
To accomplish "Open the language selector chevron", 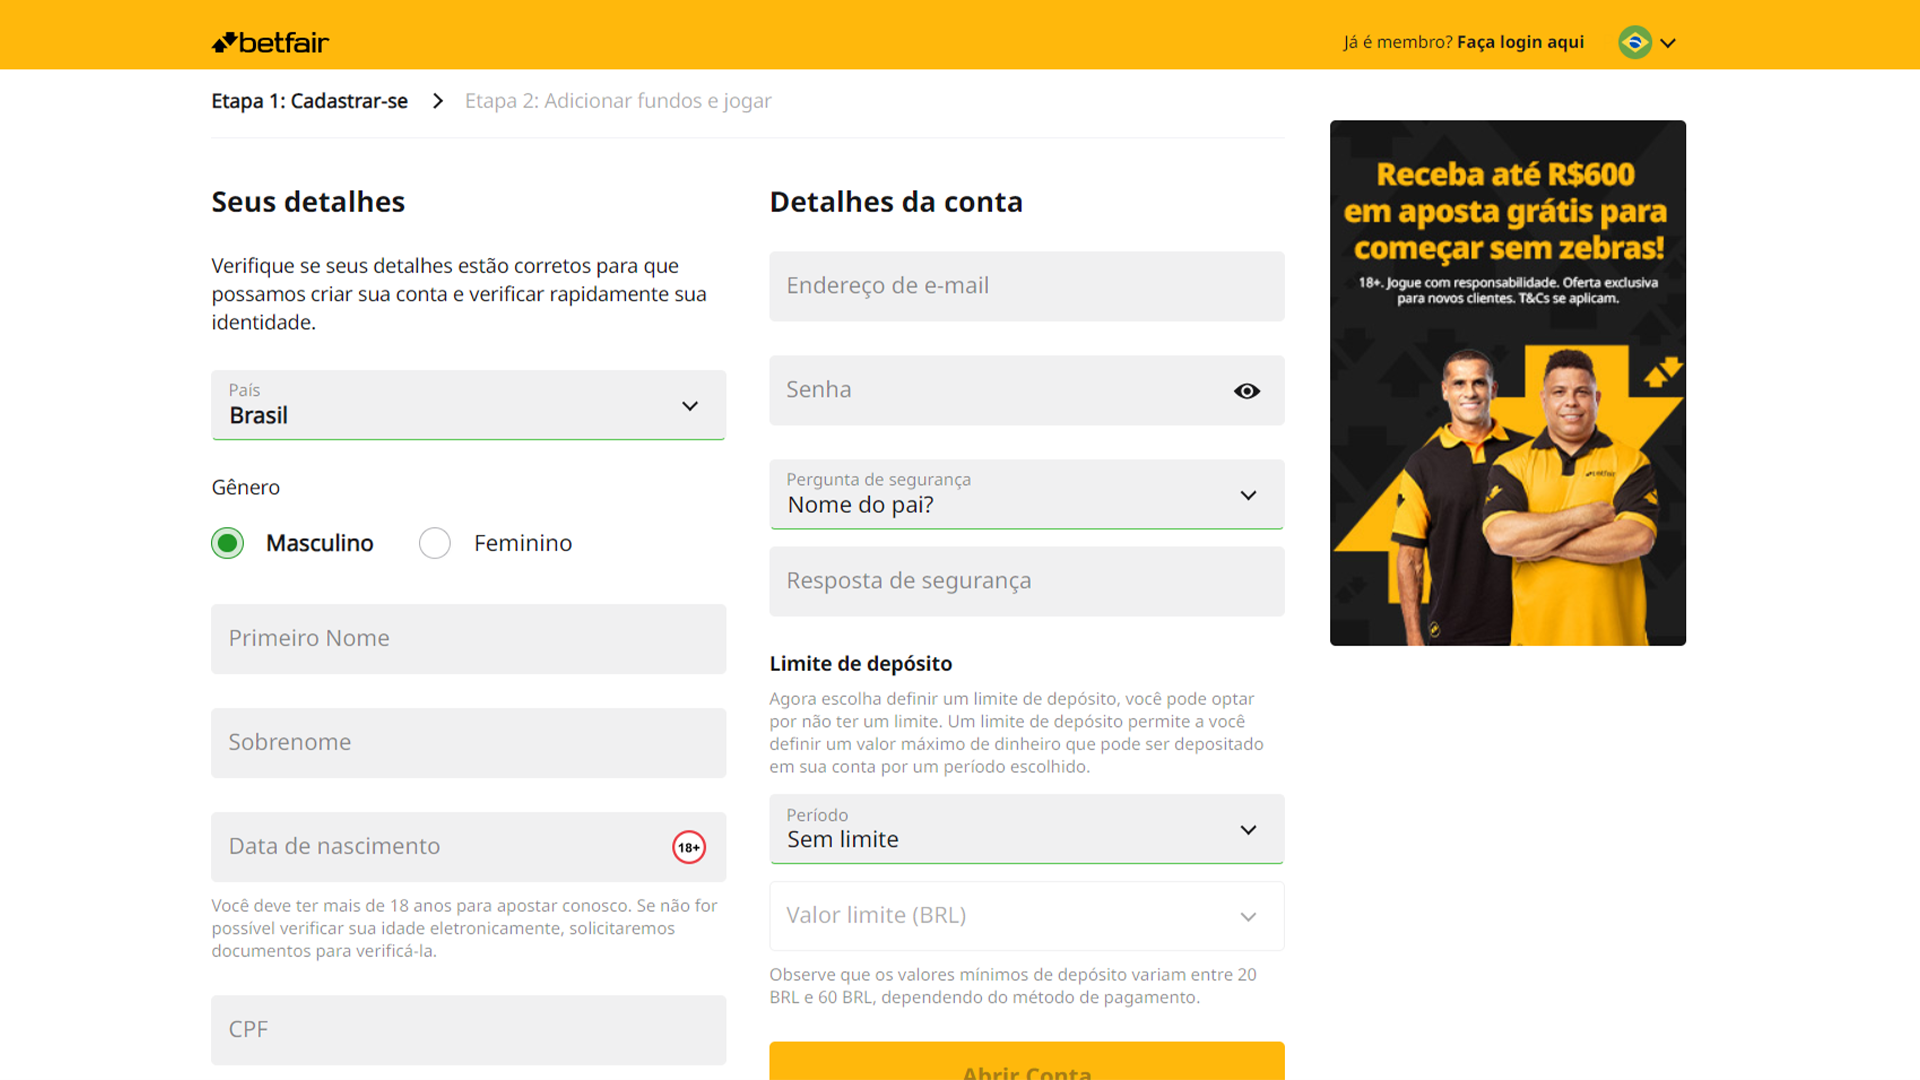I will click(1668, 43).
